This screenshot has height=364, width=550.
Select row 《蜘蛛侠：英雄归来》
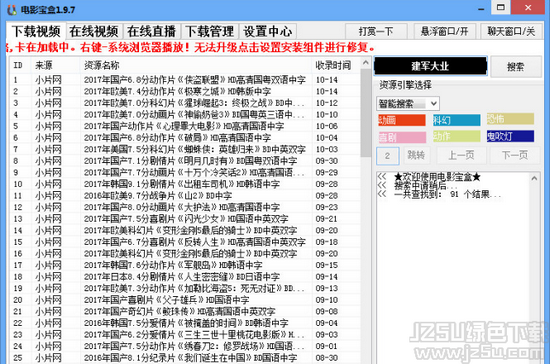(185, 149)
